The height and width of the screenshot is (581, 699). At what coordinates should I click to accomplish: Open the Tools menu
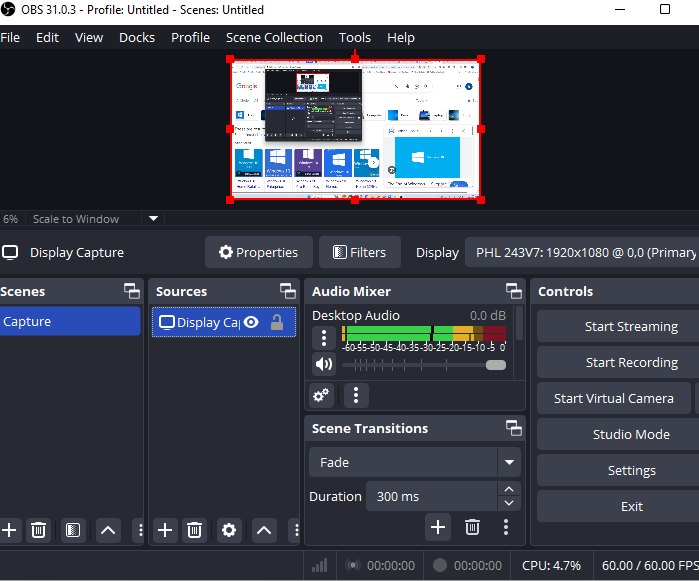[355, 37]
